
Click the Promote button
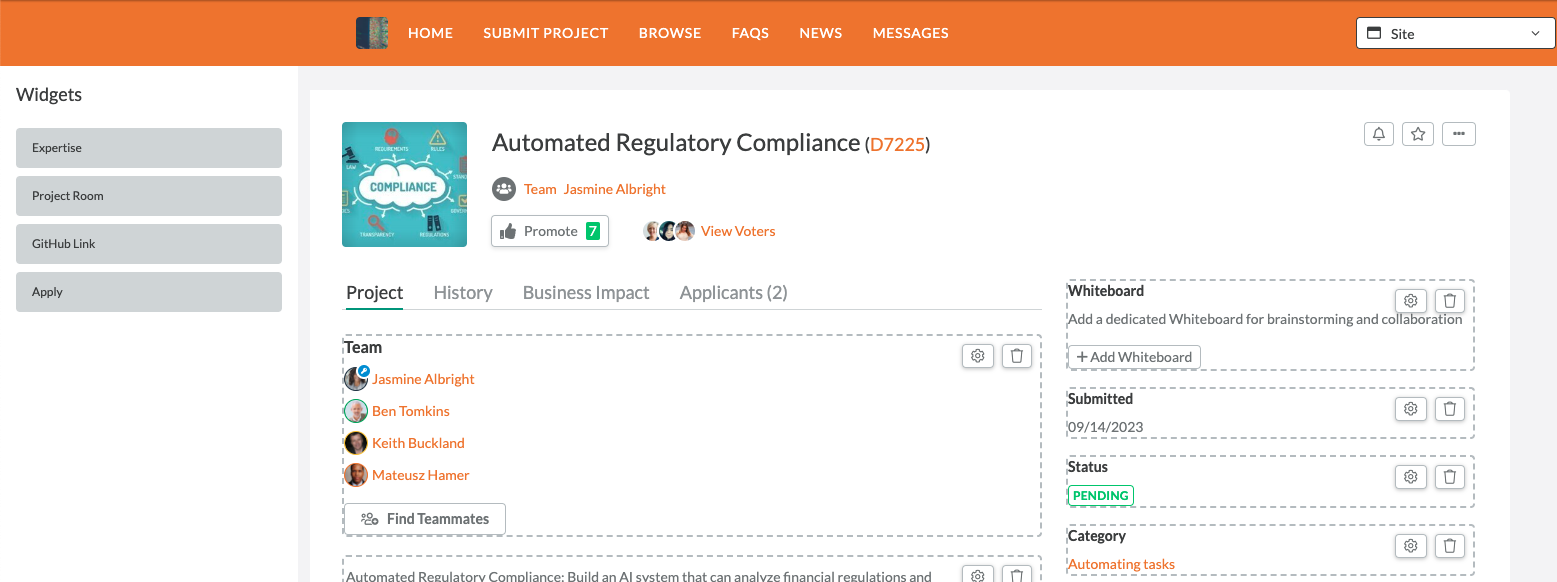(x=550, y=231)
